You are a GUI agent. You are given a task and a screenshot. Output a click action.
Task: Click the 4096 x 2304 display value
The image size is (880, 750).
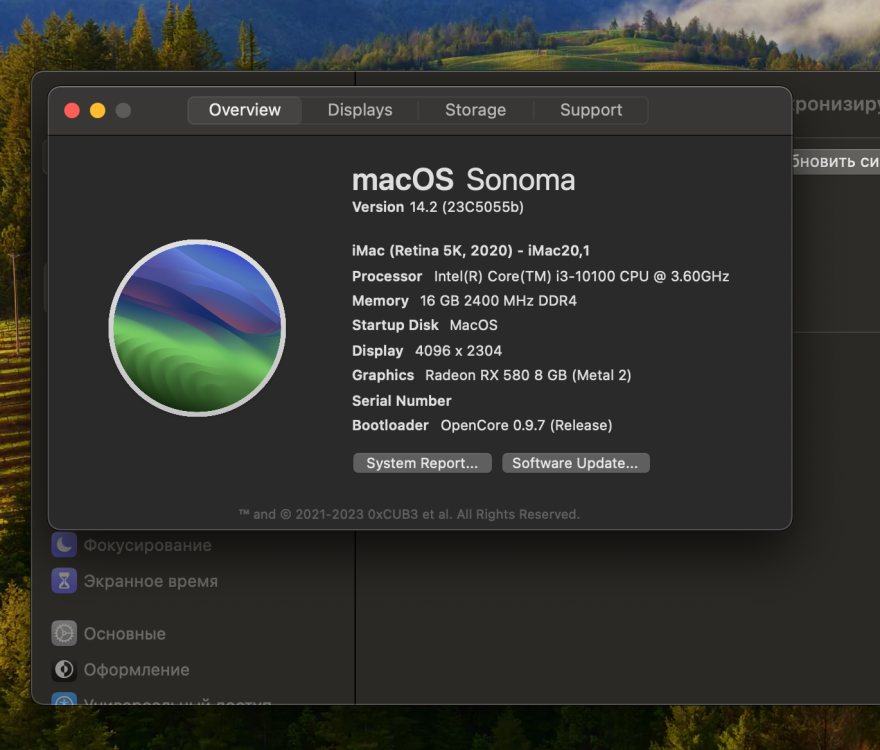459,351
